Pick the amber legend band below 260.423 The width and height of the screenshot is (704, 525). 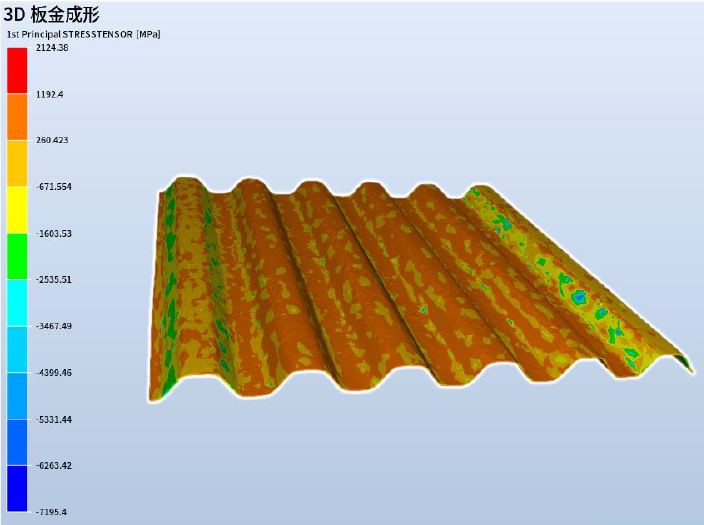(17, 163)
